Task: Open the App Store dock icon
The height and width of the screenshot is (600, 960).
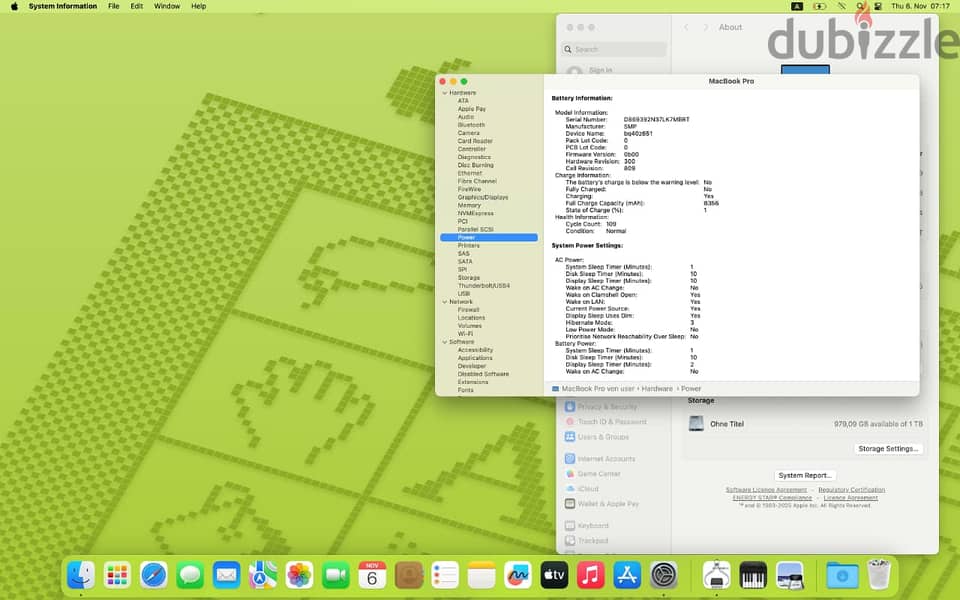Action: (627, 575)
